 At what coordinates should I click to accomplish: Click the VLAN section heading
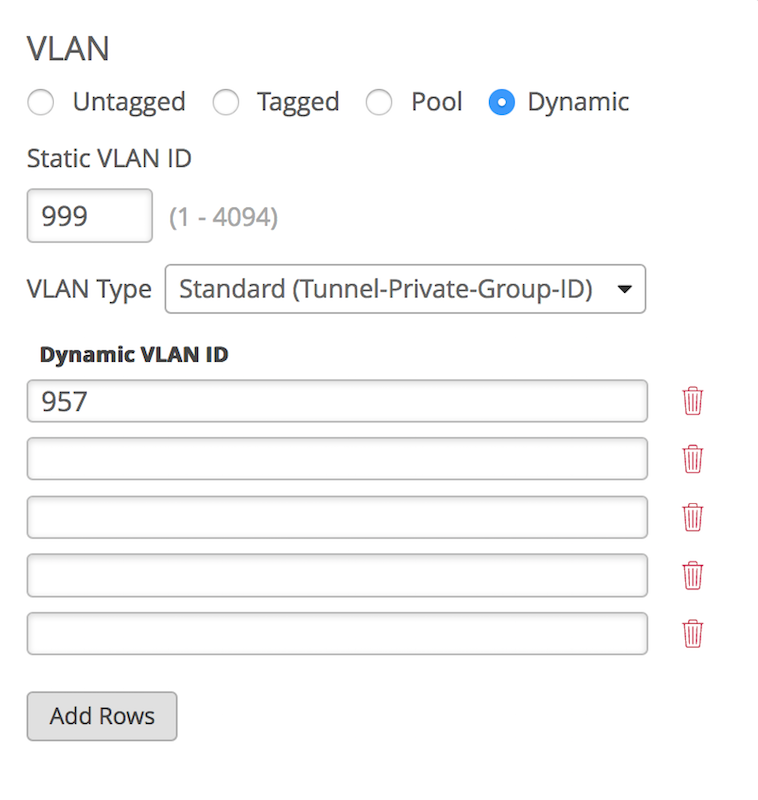(68, 48)
